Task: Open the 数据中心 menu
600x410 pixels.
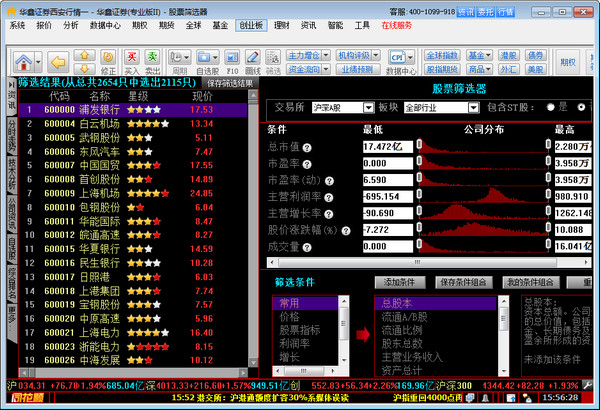Action: click(105, 25)
